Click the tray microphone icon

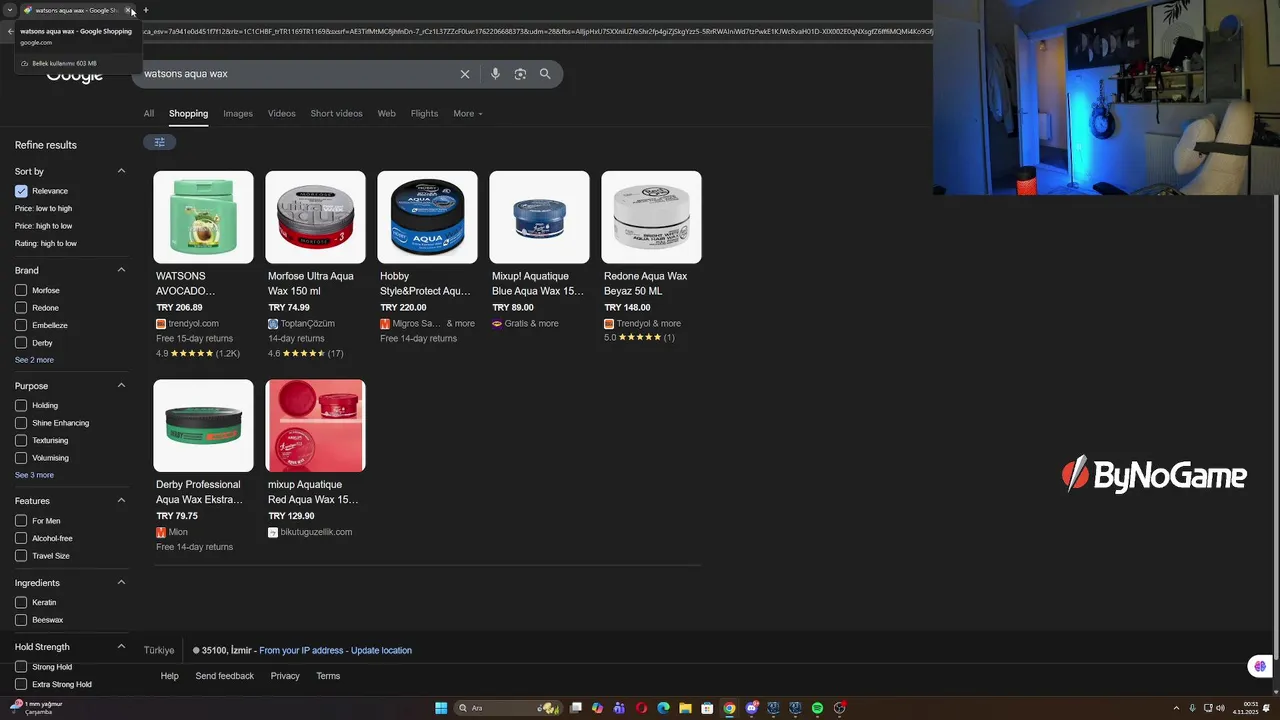(x=1193, y=708)
